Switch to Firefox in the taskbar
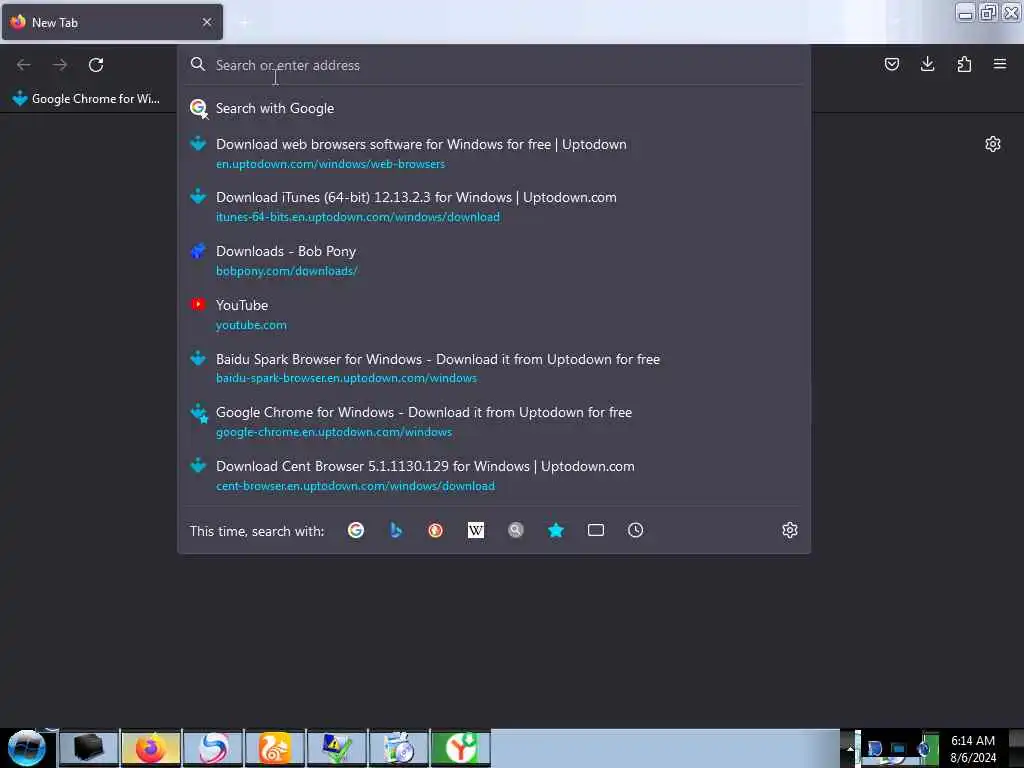Image resolution: width=1024 pixels, height=768 pixels. 151,748
